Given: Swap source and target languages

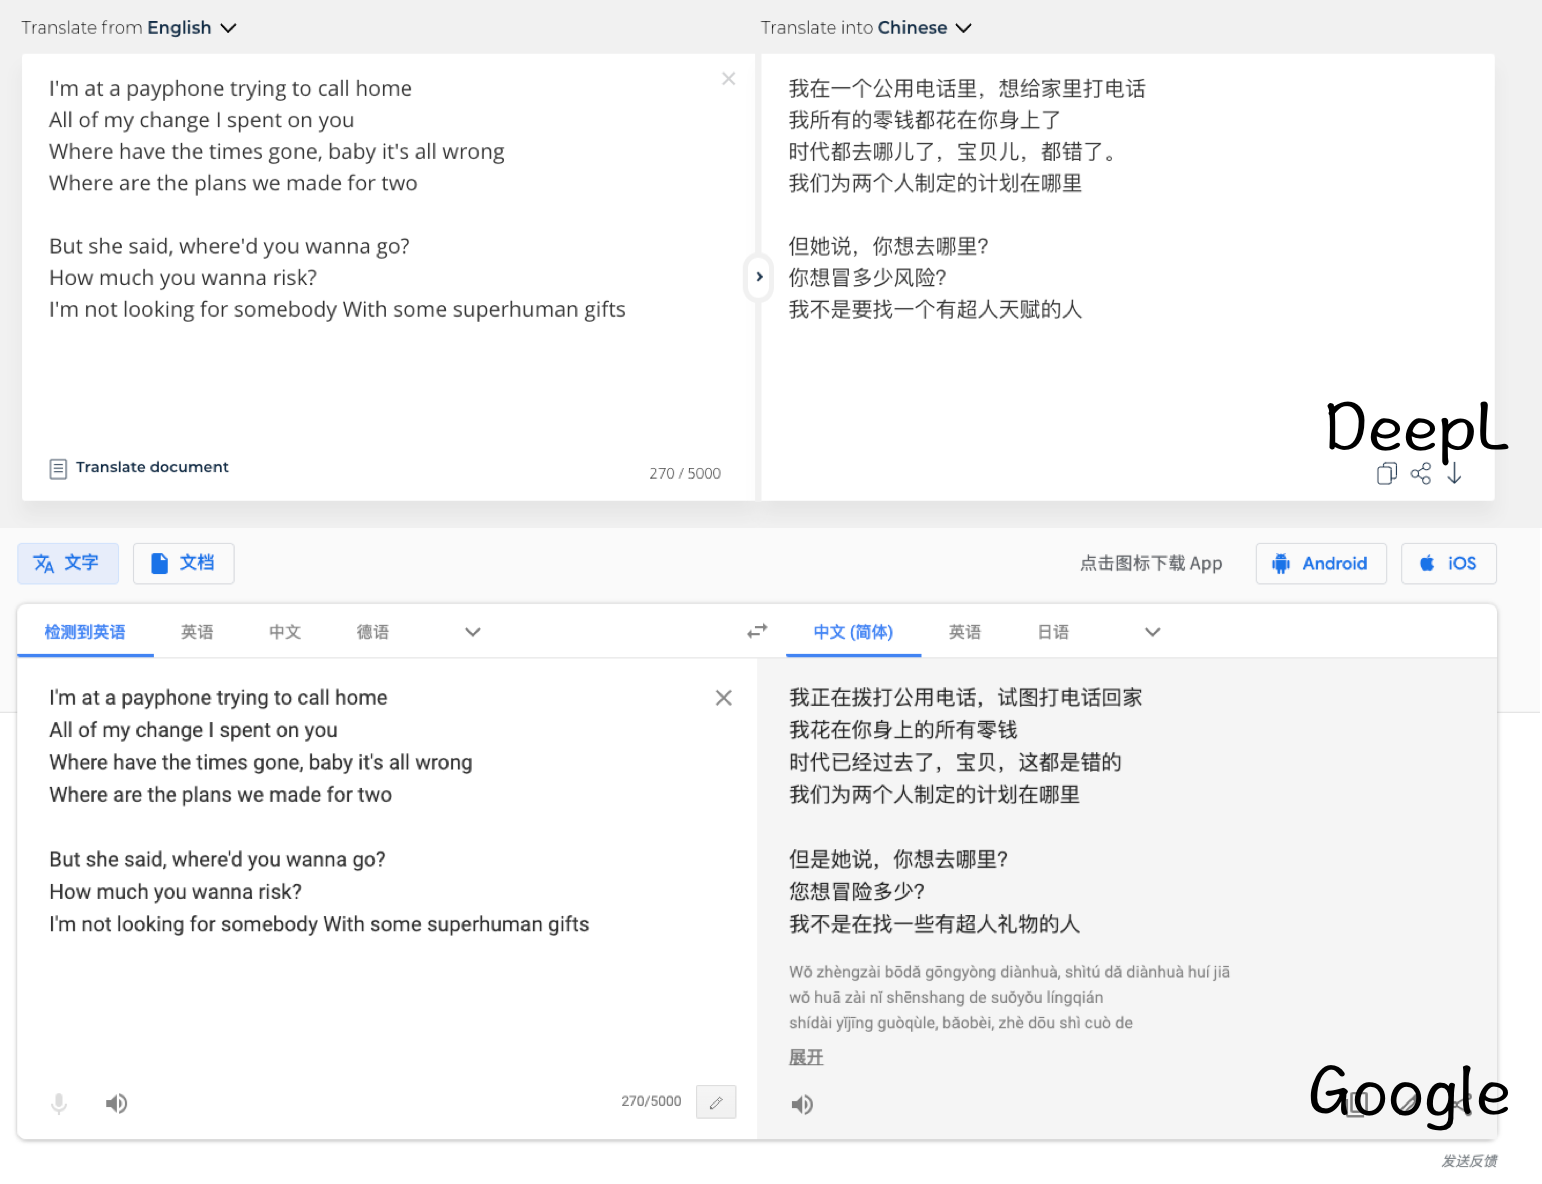Looking at the screenshot, I should pos(757,631).
